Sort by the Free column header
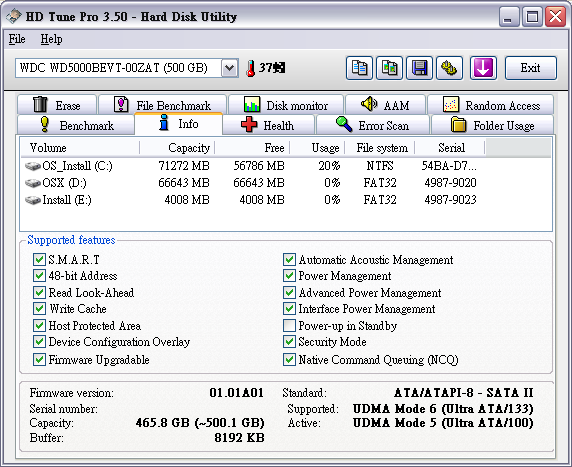 click(252, 148)
